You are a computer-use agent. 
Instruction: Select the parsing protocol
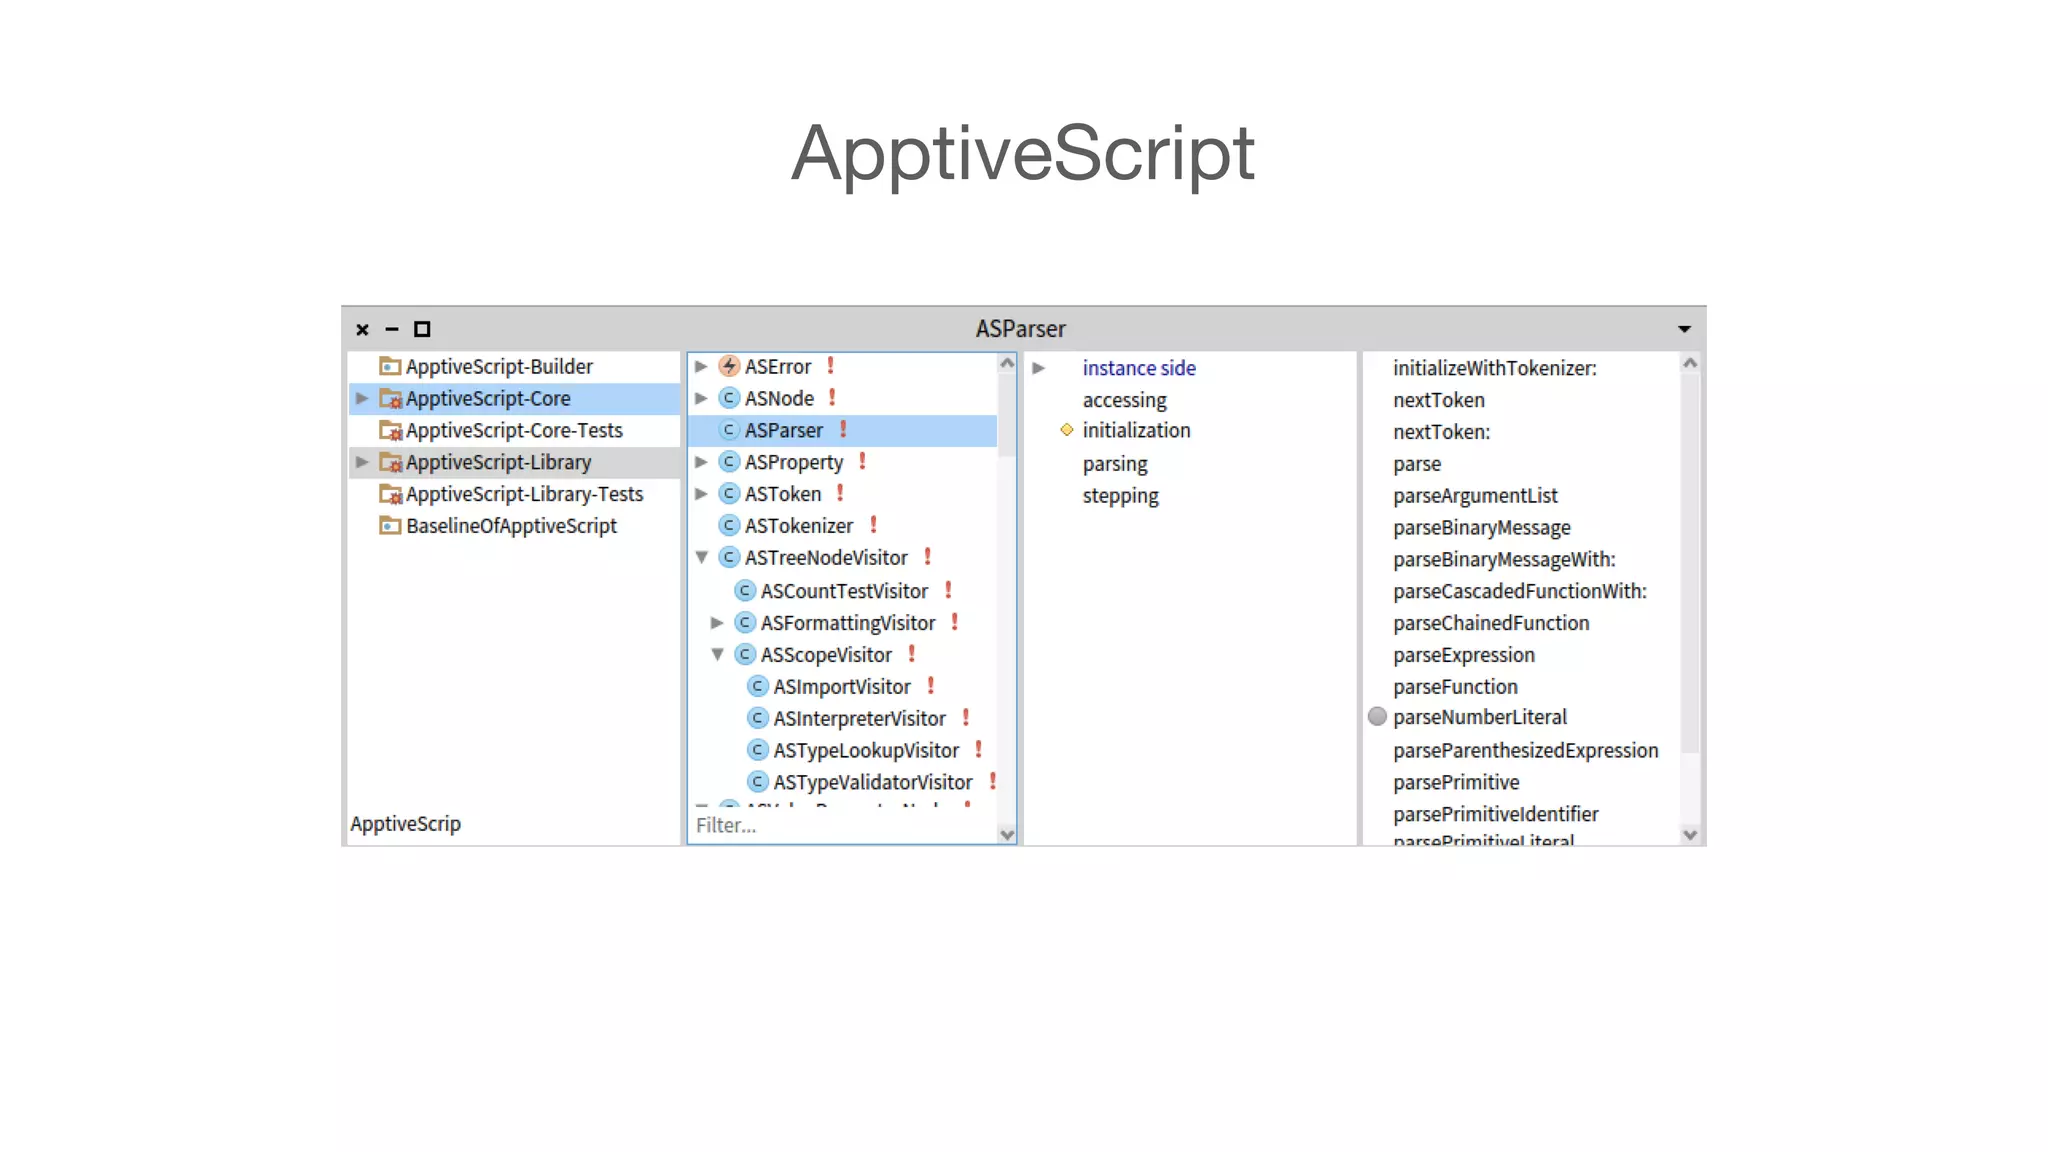tap(1114, 464)
